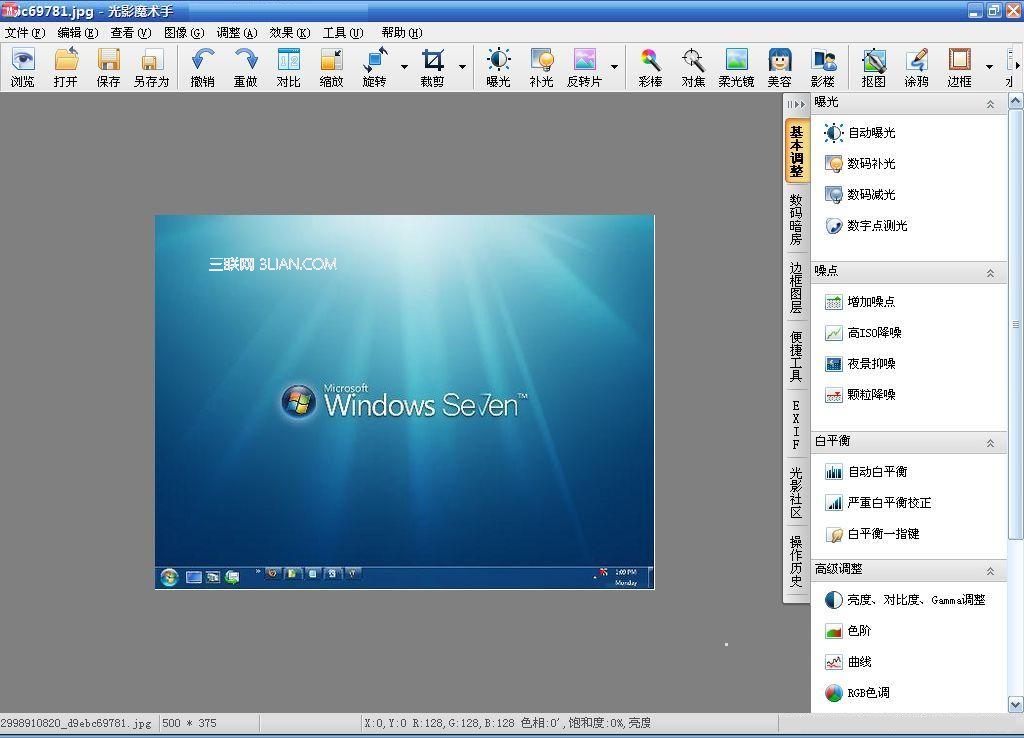The height and width of the screenshot is (738, 1024).
Task: Click the right panel scrollbar down arrow
Action: (x=1016, y=705)
